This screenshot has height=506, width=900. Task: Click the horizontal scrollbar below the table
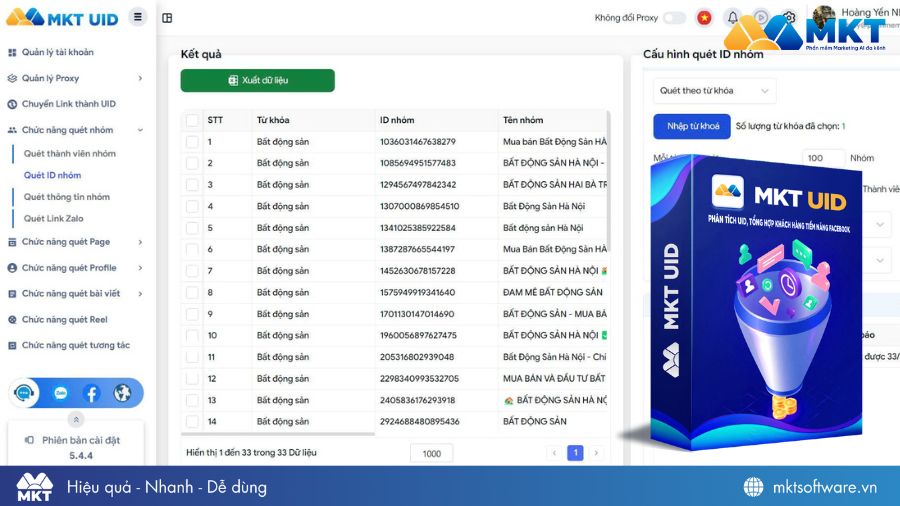(278, 434)
